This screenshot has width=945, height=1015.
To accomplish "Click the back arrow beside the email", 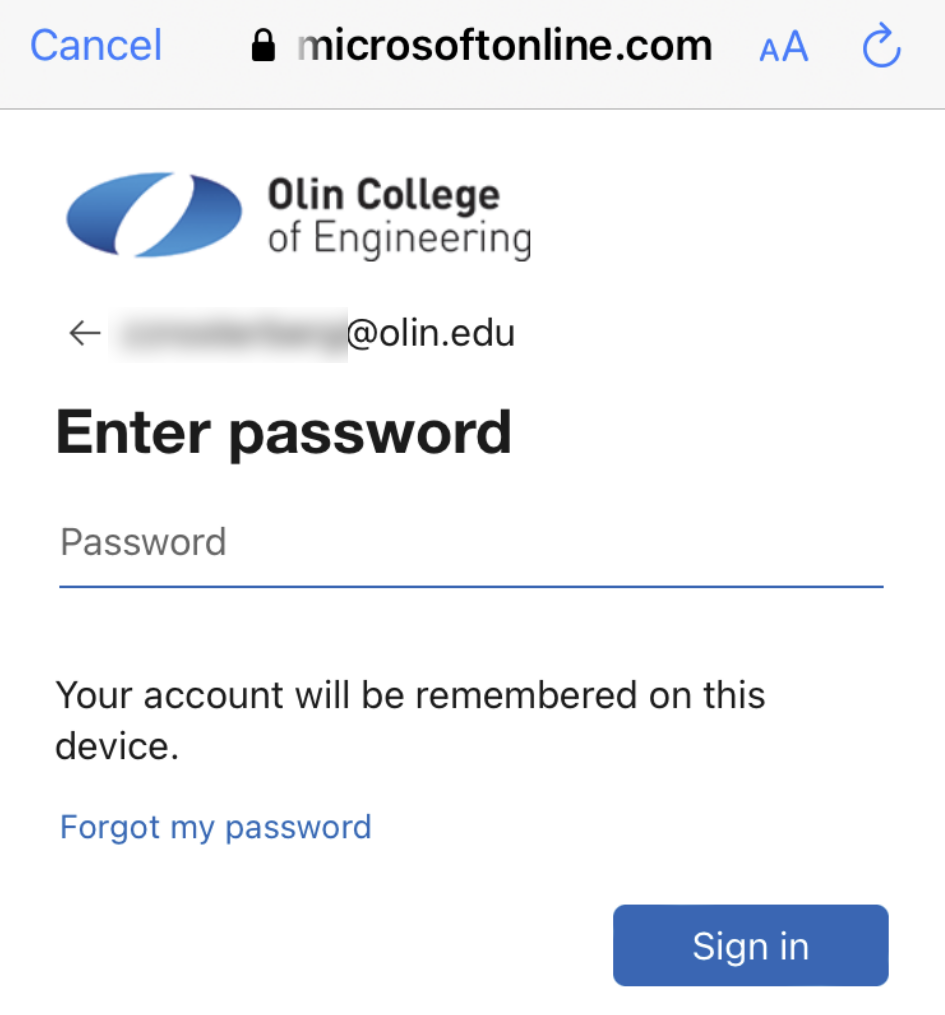I will click(x=85, y=333).
